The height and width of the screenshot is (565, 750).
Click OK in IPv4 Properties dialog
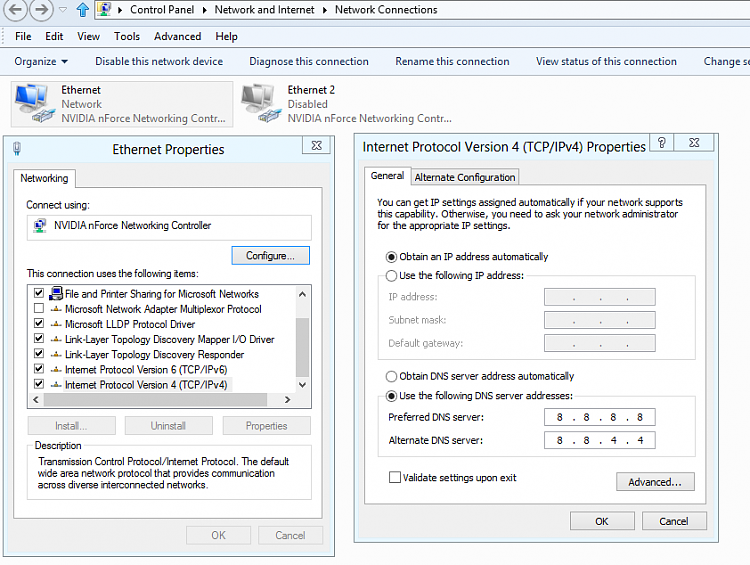[x=602, y=521]
